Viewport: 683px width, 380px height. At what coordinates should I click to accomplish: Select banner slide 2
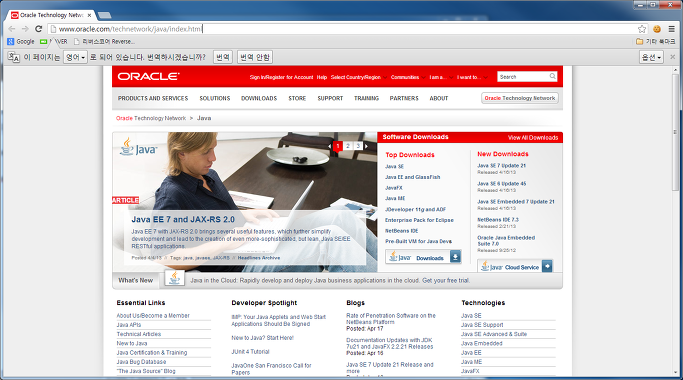point(348,146)
